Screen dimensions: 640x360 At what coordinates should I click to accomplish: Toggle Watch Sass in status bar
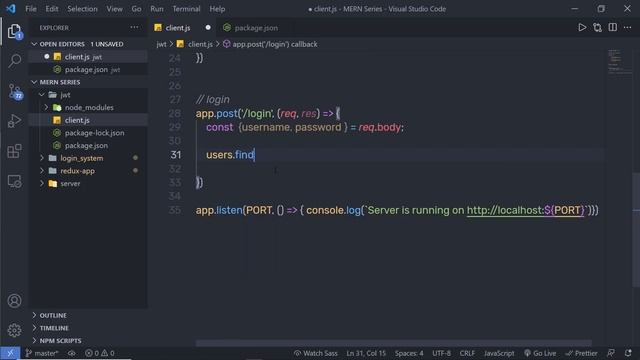click(x=316, y=353)
